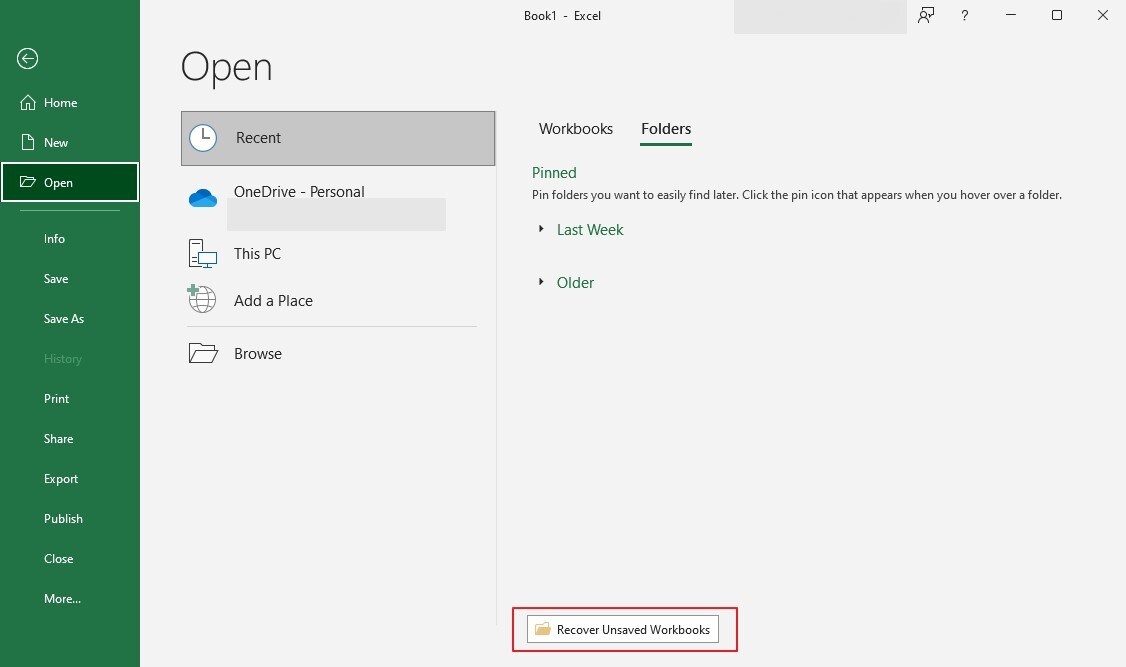Image resolution: width=1126 pixels, height=667 pixels.
Task: Click the This PC computer icon
Action: pos(203,253)
